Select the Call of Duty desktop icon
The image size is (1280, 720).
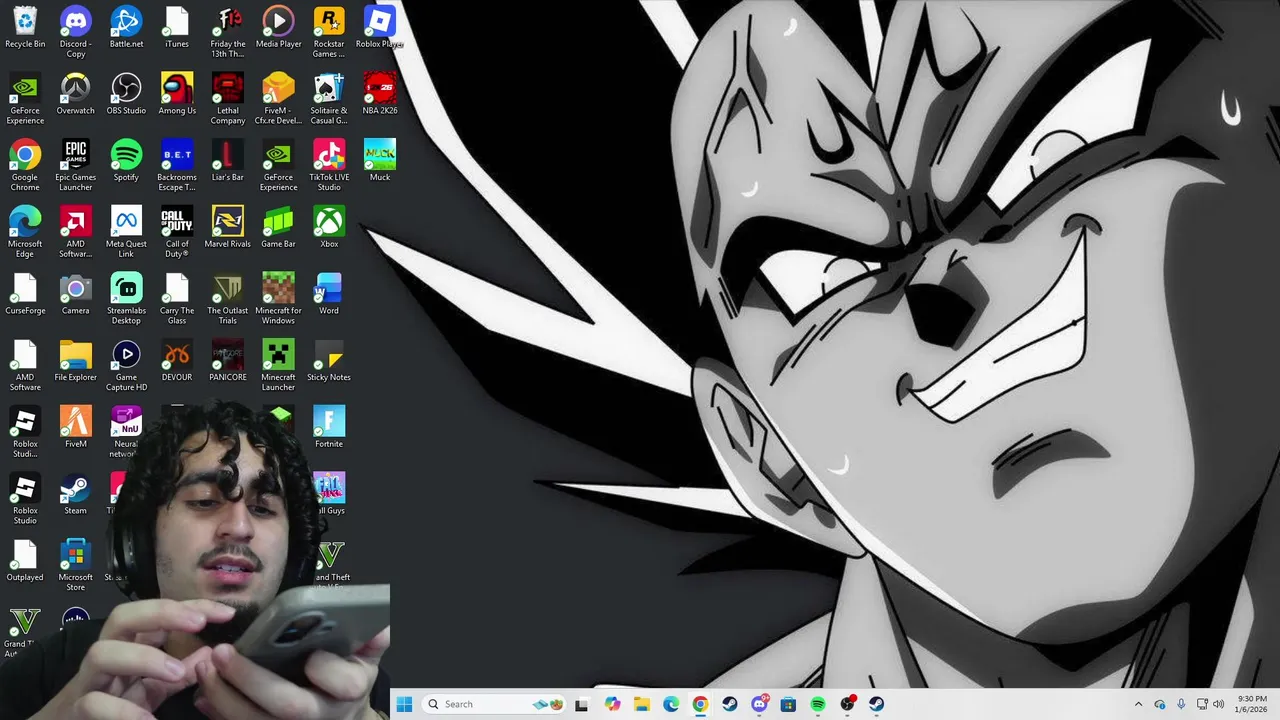(177, 232)
